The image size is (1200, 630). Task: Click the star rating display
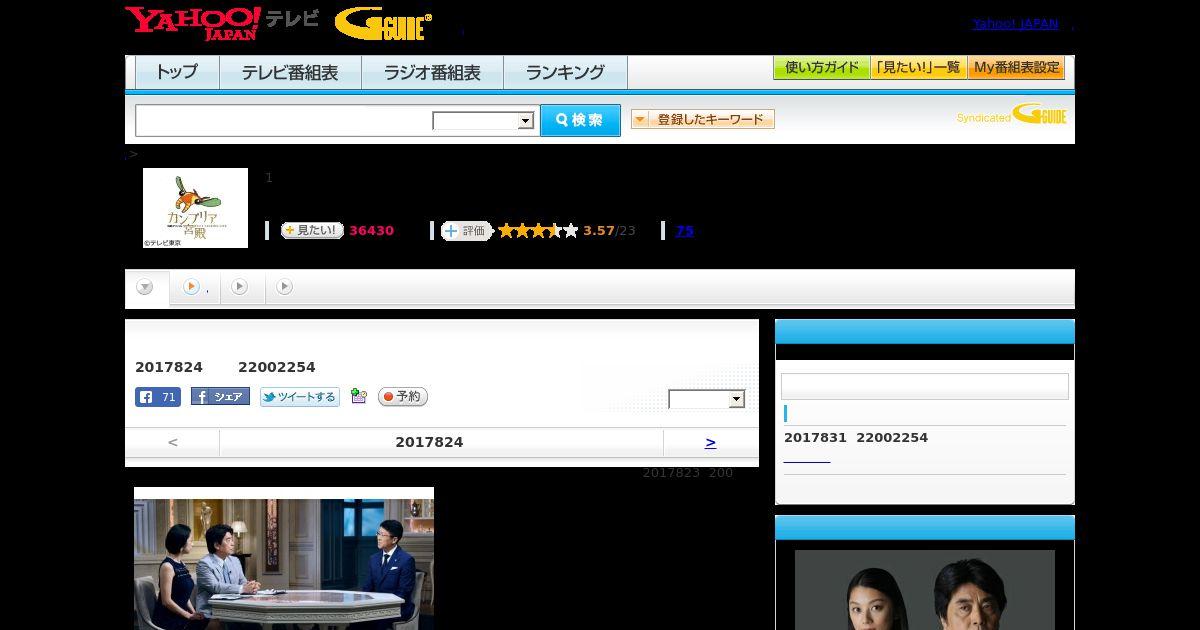click(x=538, y=231)
